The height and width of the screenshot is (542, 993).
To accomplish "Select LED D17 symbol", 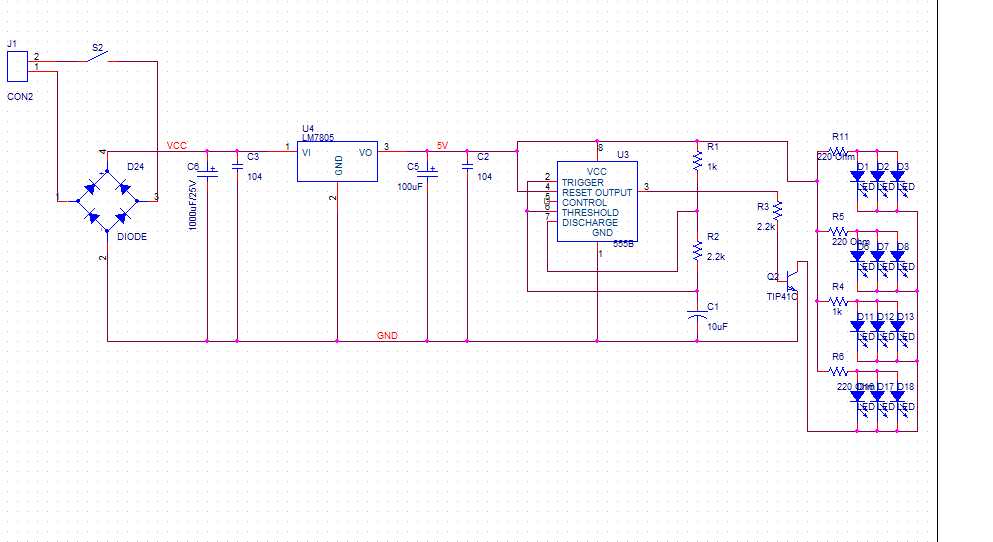I will 877,398.
